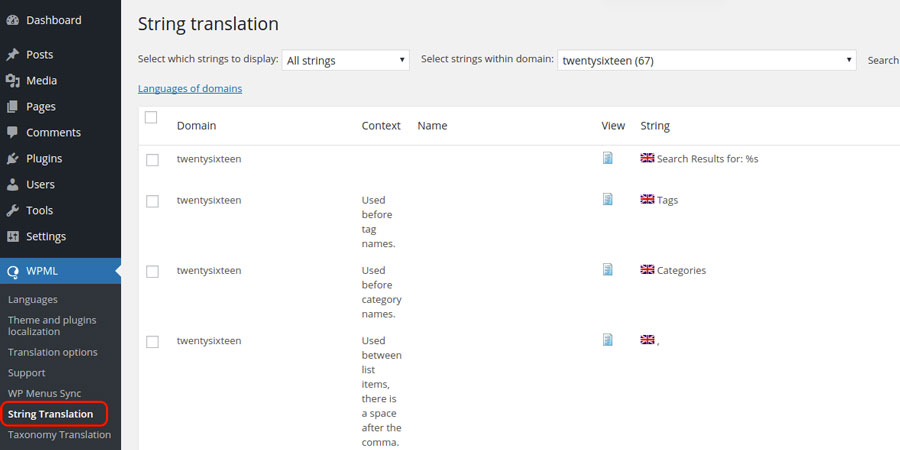Click the Tools wrench icon
The height and width of the screenshot is (450, 900).
13,210
